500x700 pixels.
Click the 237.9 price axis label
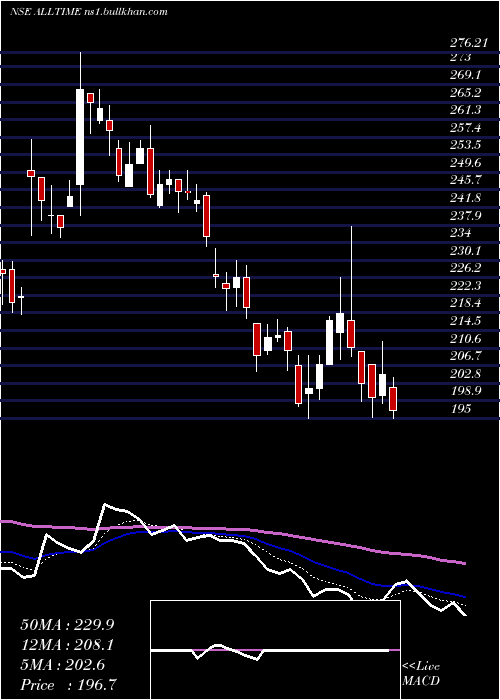pos(465,216)
